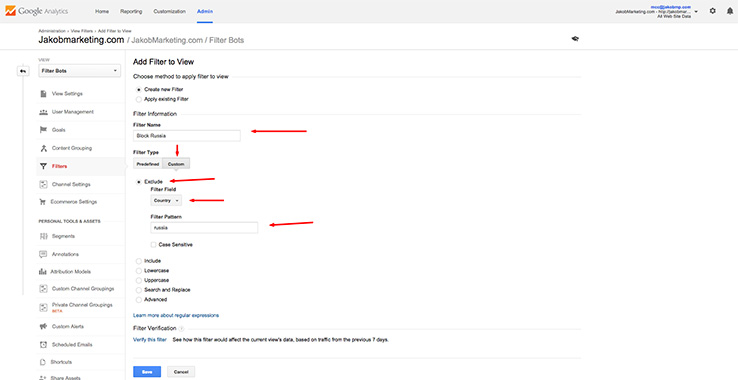Open the Filter Bots view dropdown
The height and width of the screenshot is (380, 738).
[x=80, y=71]
